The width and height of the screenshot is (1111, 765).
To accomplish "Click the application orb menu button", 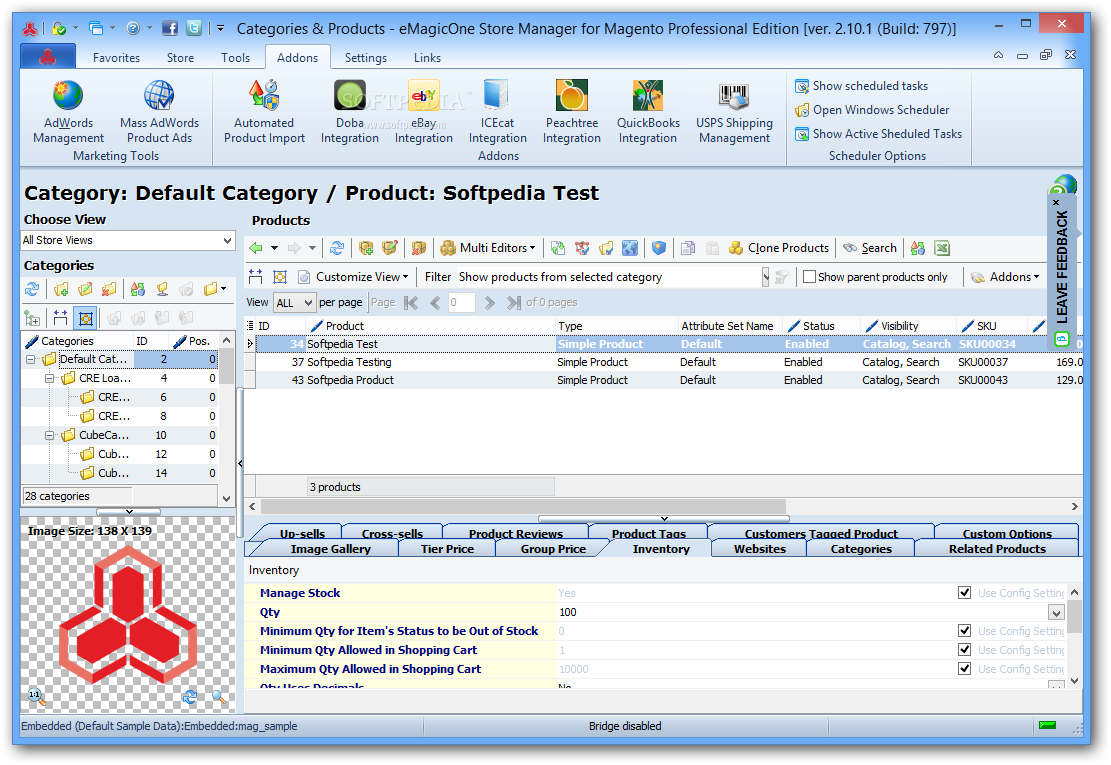I will pyautogui.click(x=48, y=57).
